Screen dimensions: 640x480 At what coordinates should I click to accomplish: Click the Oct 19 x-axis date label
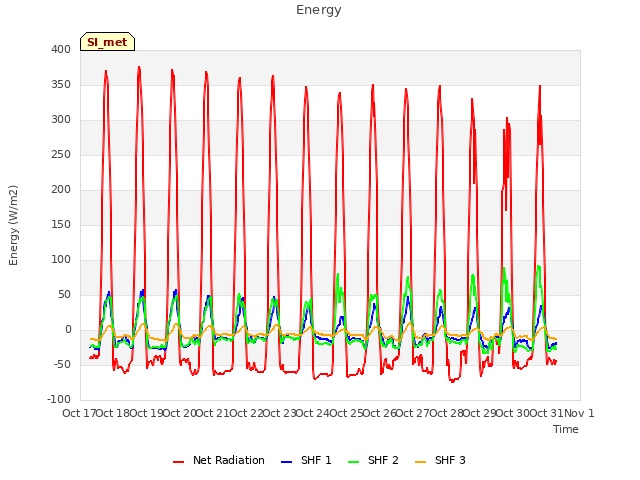click(147, 413)
